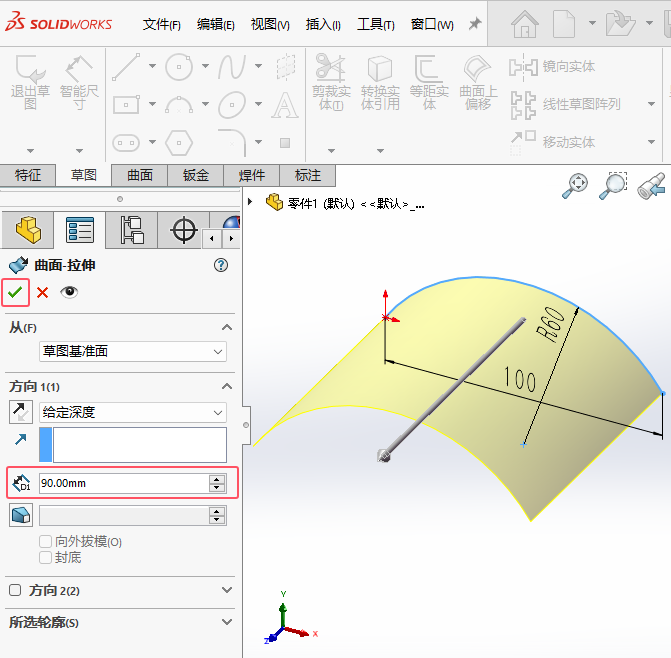The width and height of the screenshot is (671, 658).
Task: Switch to the Features tab
Action: 28,175
